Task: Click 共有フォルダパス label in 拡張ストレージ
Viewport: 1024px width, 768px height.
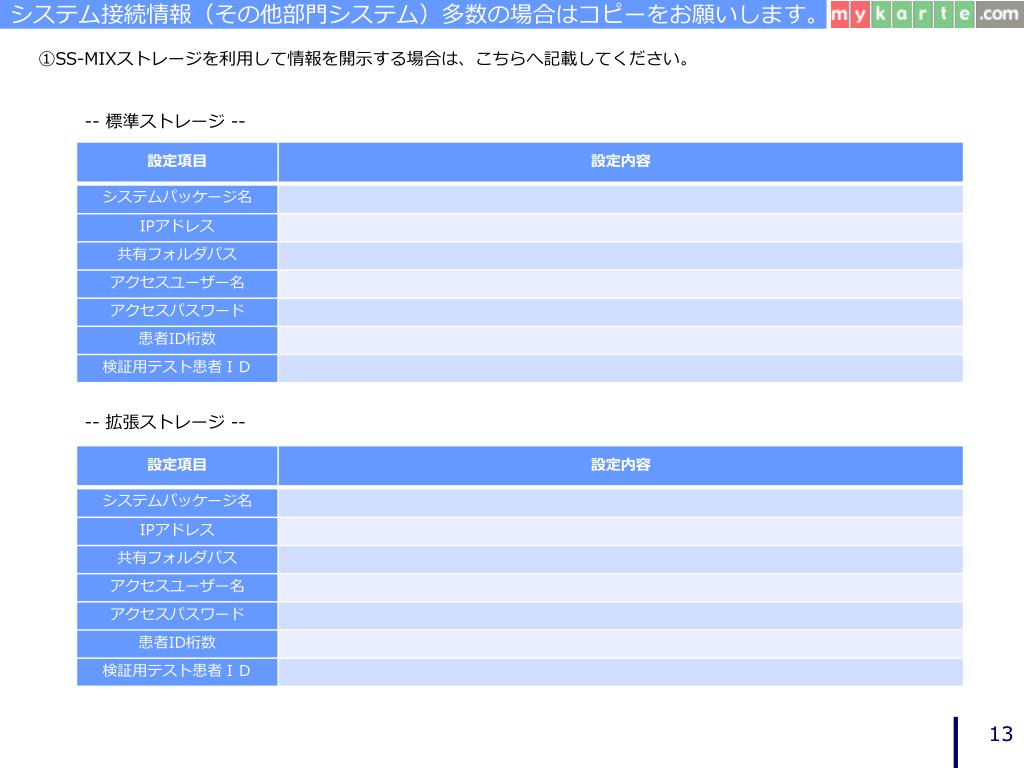Action: pos(177,559)
